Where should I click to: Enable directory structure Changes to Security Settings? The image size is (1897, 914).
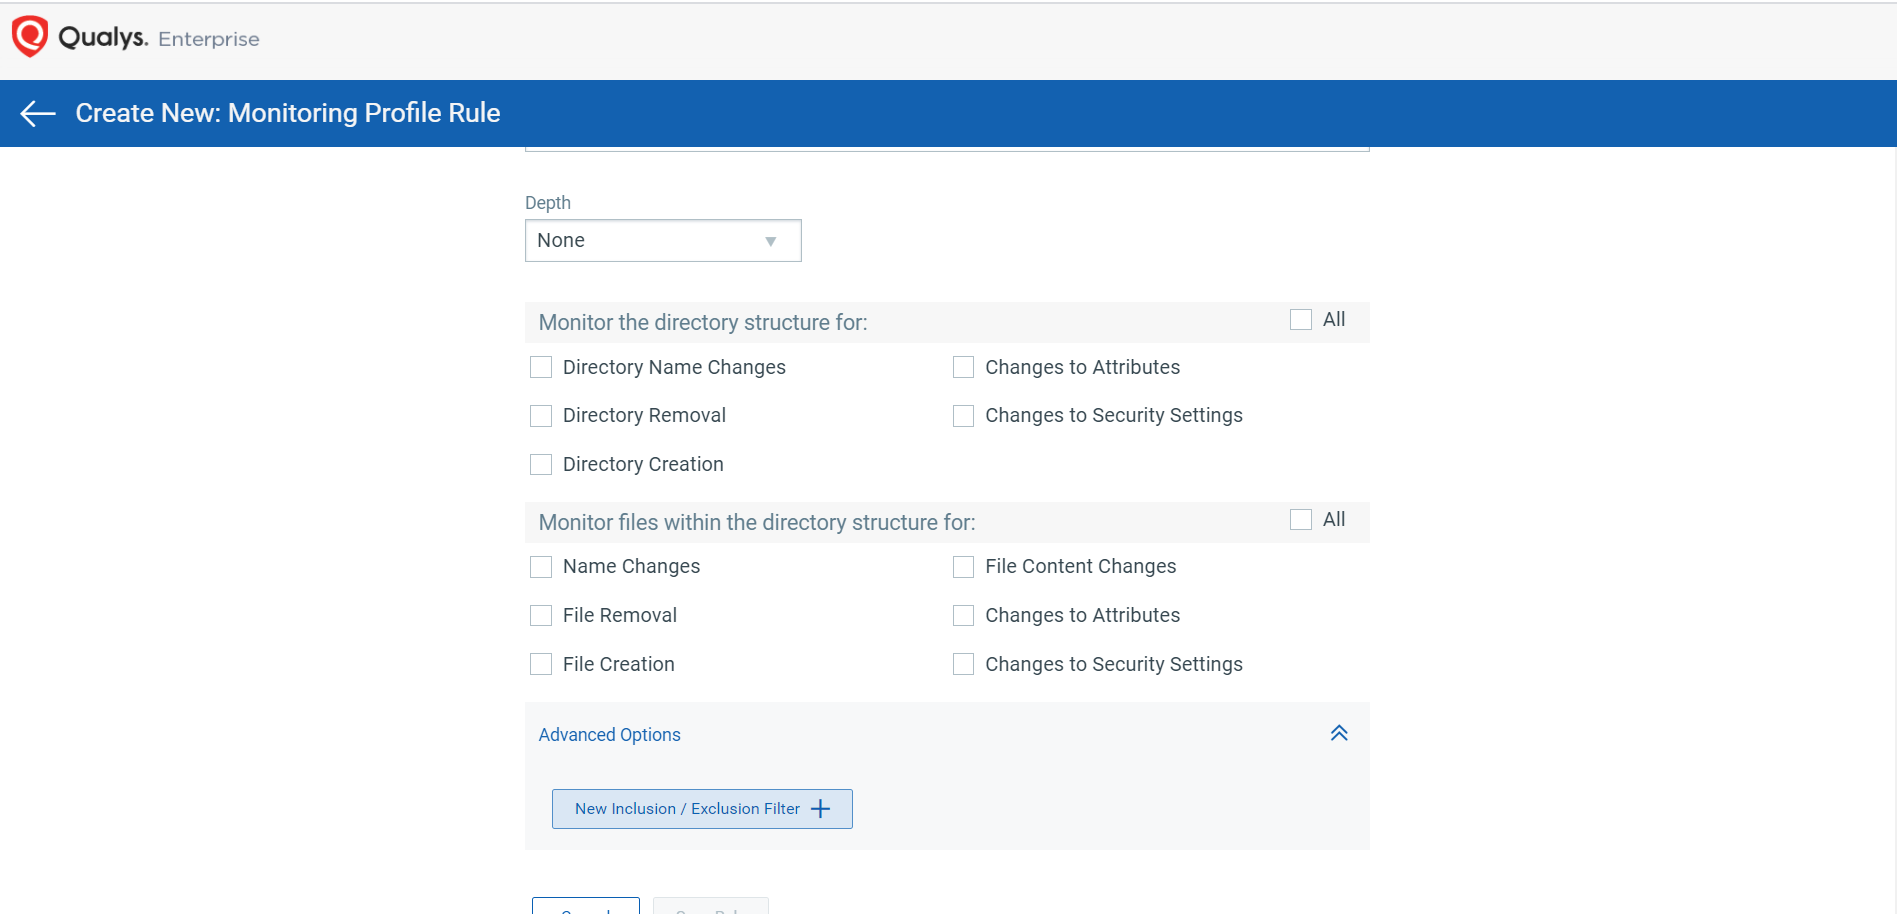[x=963, y=416]
